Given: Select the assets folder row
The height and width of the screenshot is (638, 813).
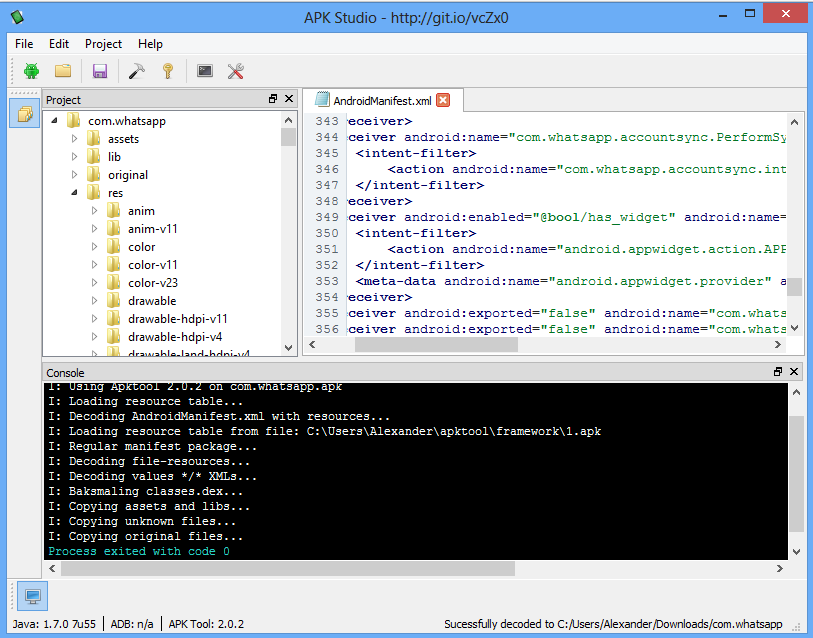Looking at the screenshot, I should 123,139.
